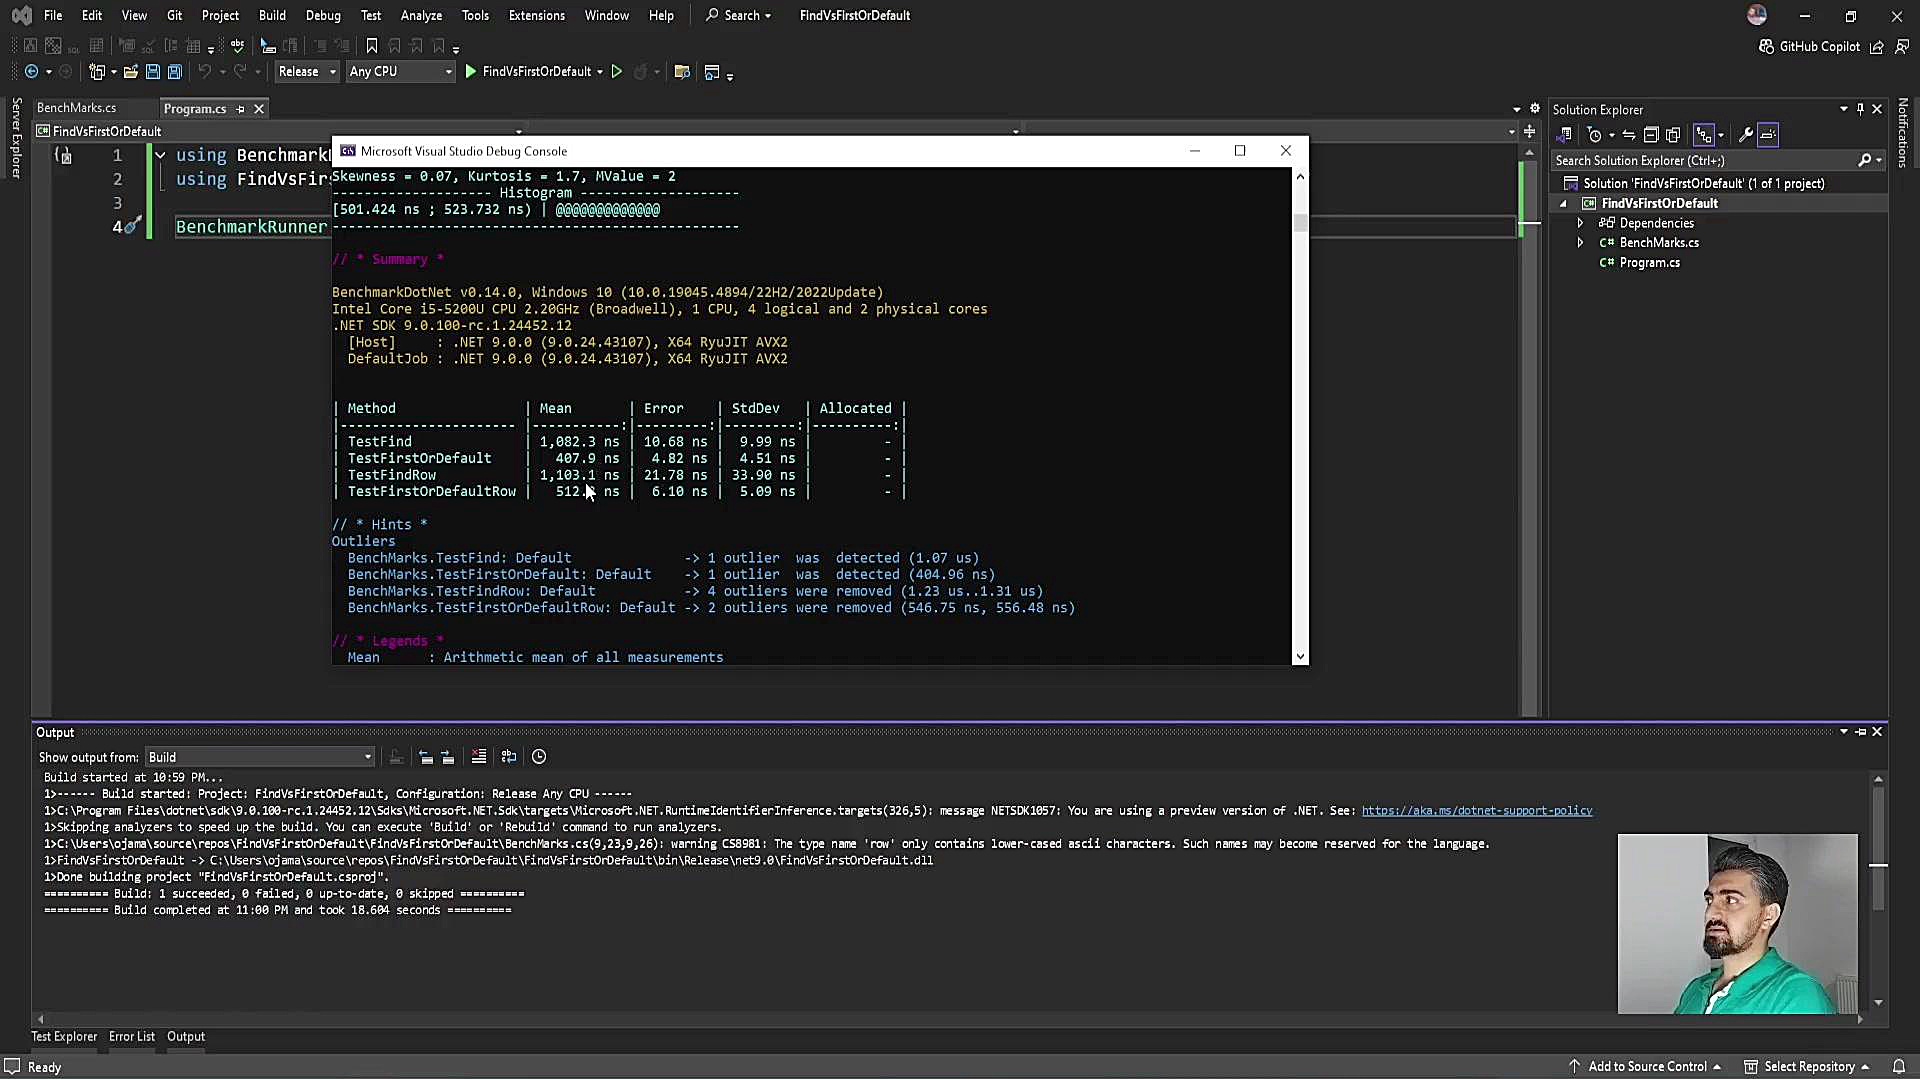This screenshot has width=1920, height=1080.
Task: Click the Save file toolbar icon
Action: (153, 72)
